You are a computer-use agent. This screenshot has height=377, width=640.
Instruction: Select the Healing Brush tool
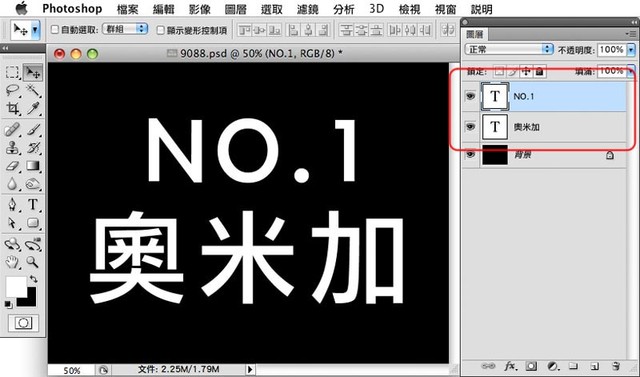click(12, 130)
